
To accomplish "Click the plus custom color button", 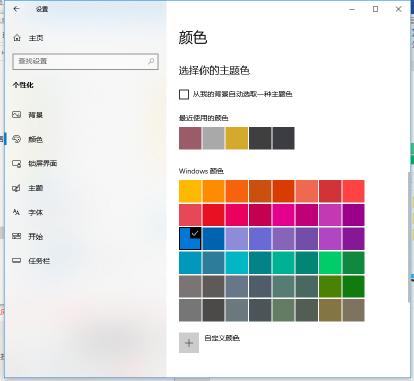I will [x=189, y=343].
